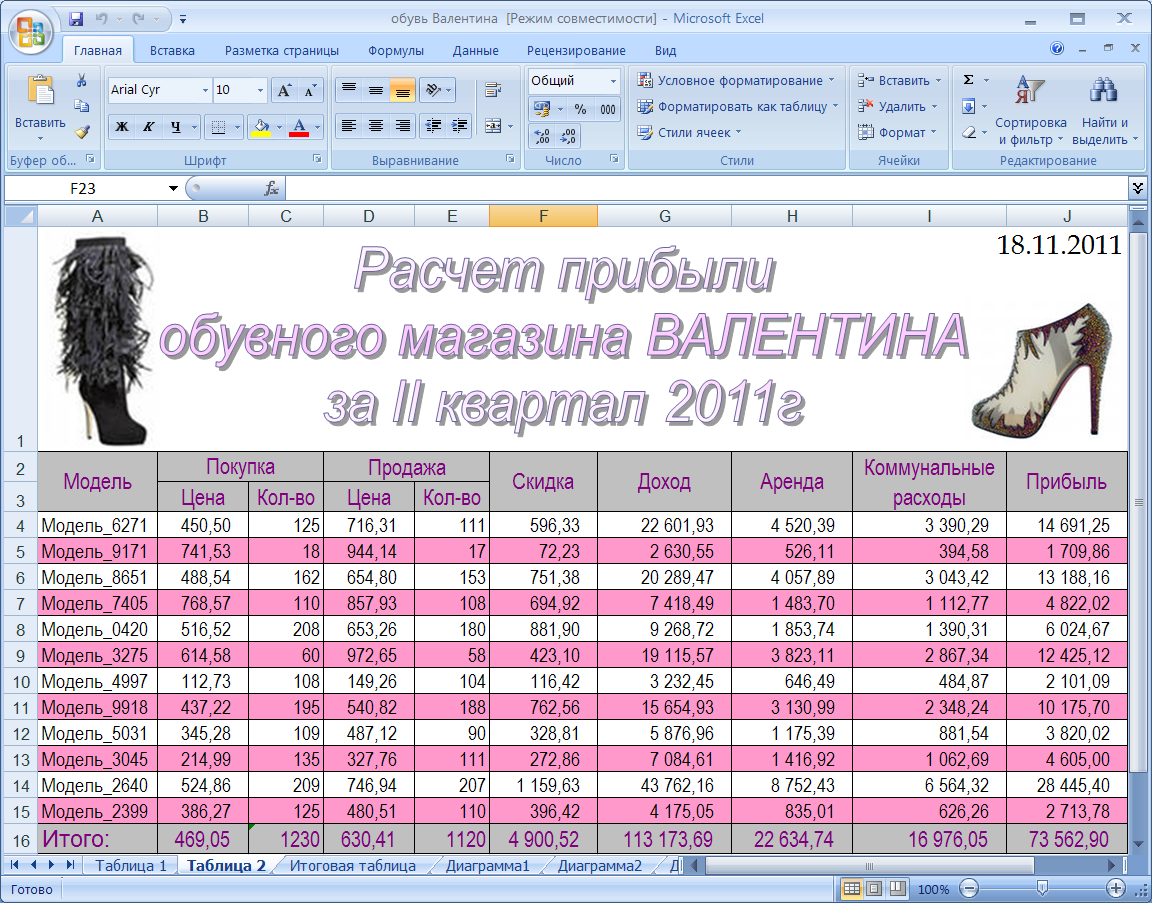
Task: Switch to sheet Итоговая таблица
Action: tap(353, 866)
